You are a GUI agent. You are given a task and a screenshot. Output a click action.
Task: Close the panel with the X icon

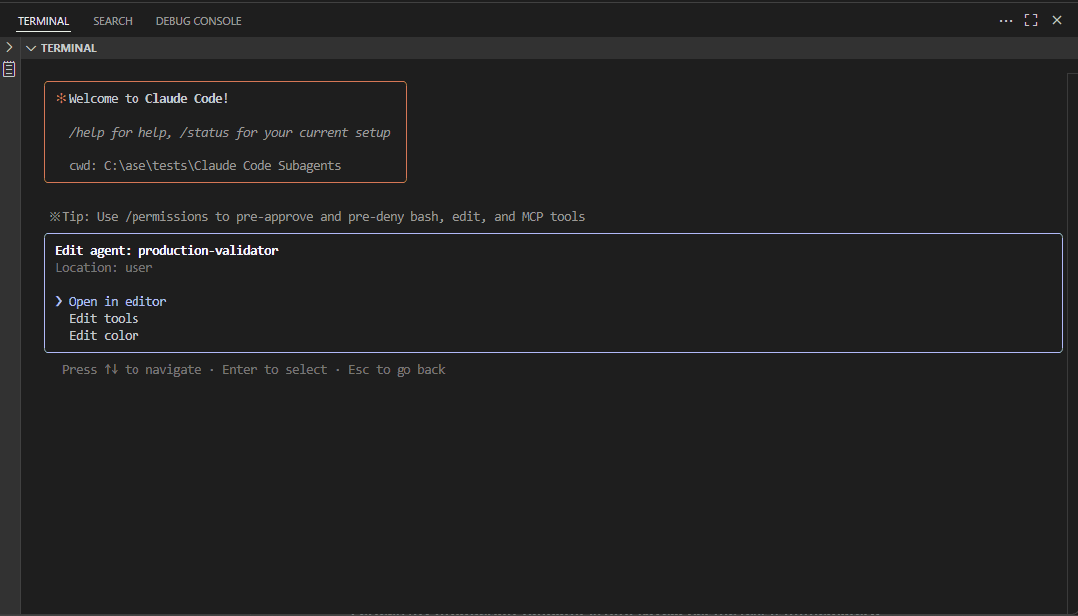pos(1057,20)
